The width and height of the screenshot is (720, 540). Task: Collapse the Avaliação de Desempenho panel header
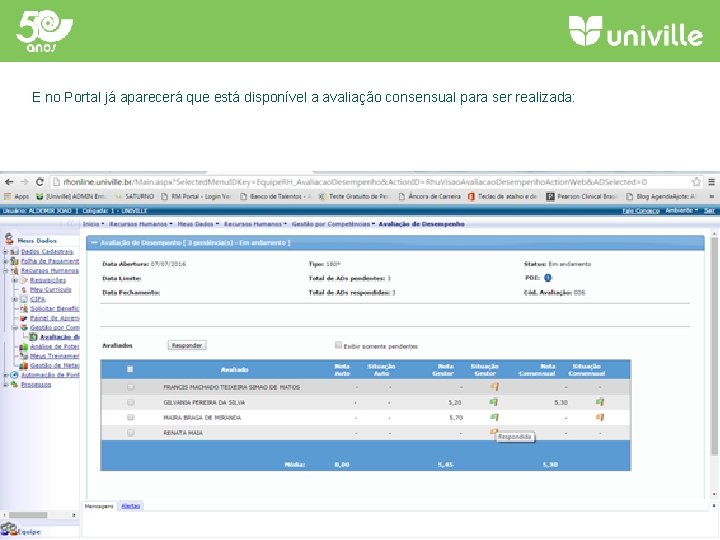(94, 243)
